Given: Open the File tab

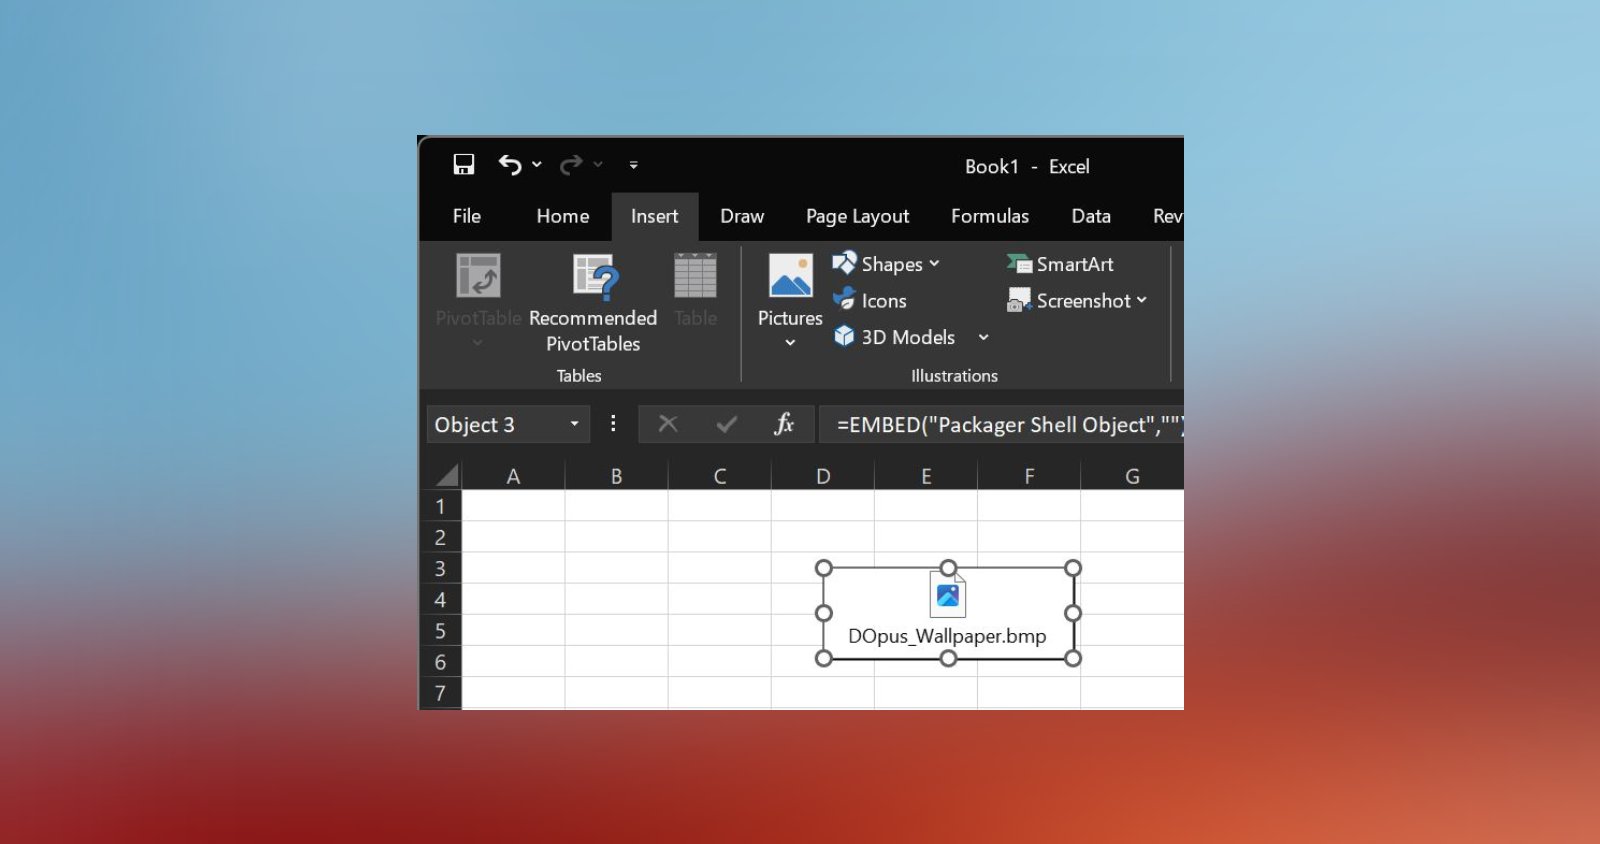Looking at the screenshot, I should (467, 216).
